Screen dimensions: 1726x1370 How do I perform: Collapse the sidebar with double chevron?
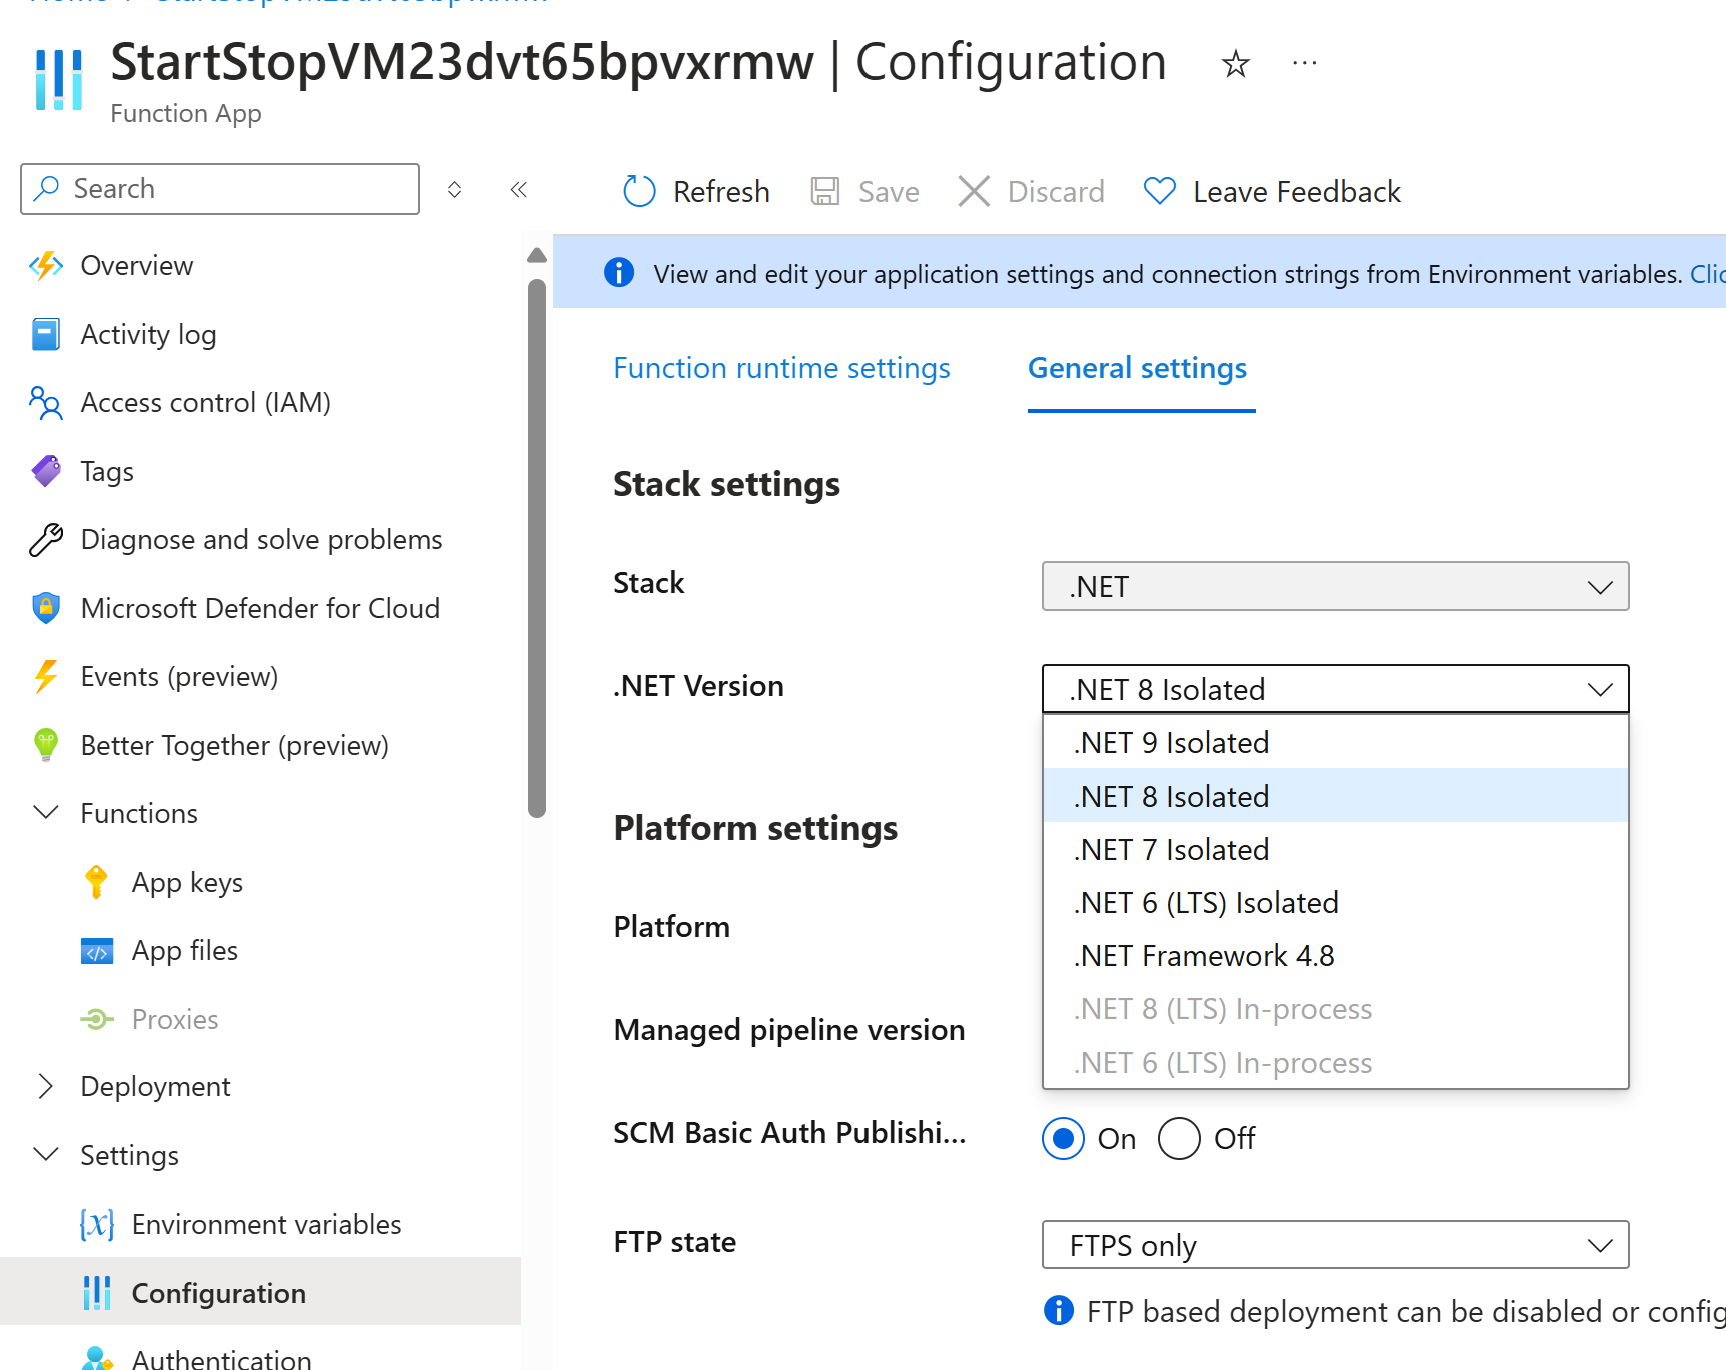518,190
